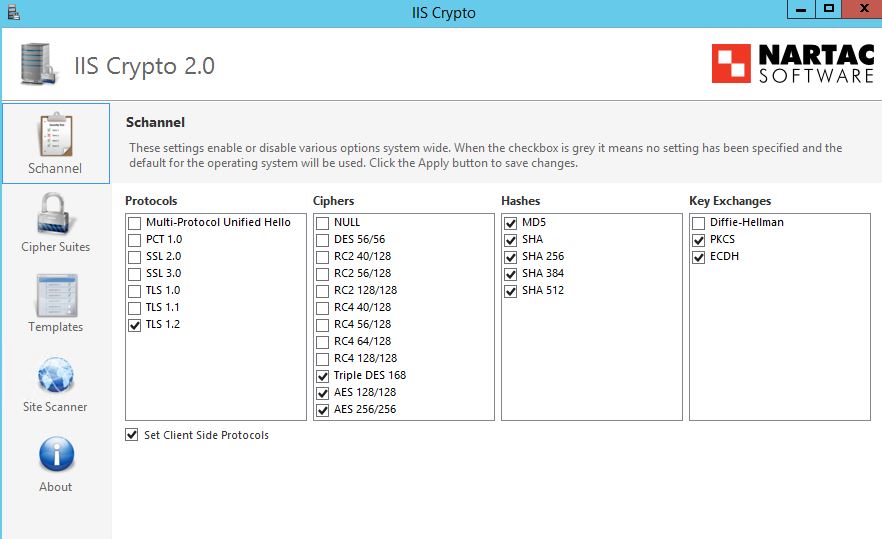Toggle the RC2 40/128 cipher checkbox
The image size is (882, 539).
pos(322,257)
